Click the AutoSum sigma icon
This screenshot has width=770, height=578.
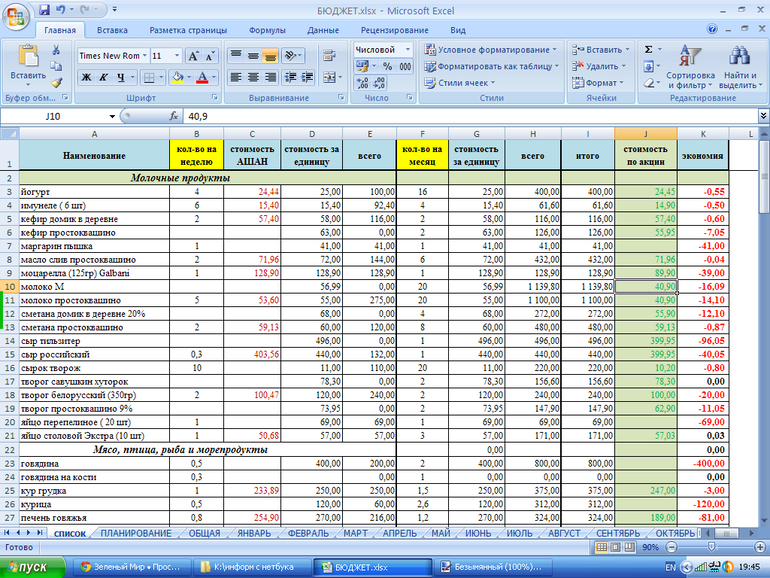[x=648, y=49]
